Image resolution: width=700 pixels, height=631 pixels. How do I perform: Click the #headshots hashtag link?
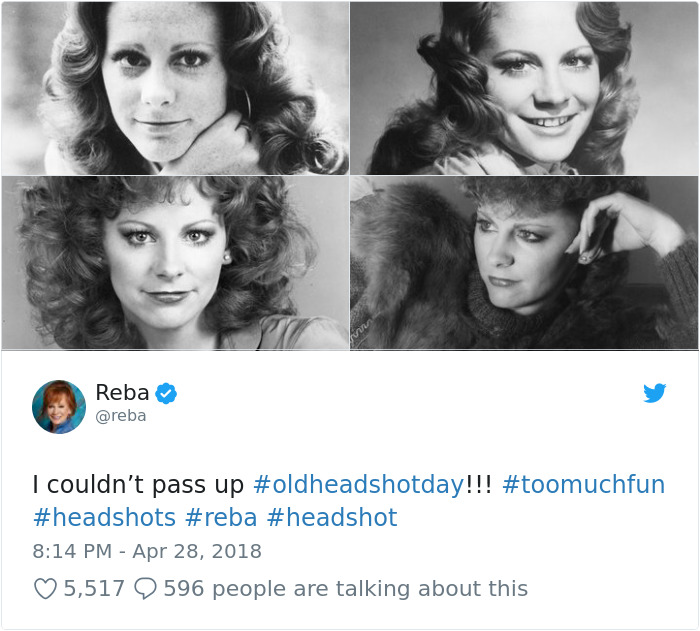[x=104, y=518]
